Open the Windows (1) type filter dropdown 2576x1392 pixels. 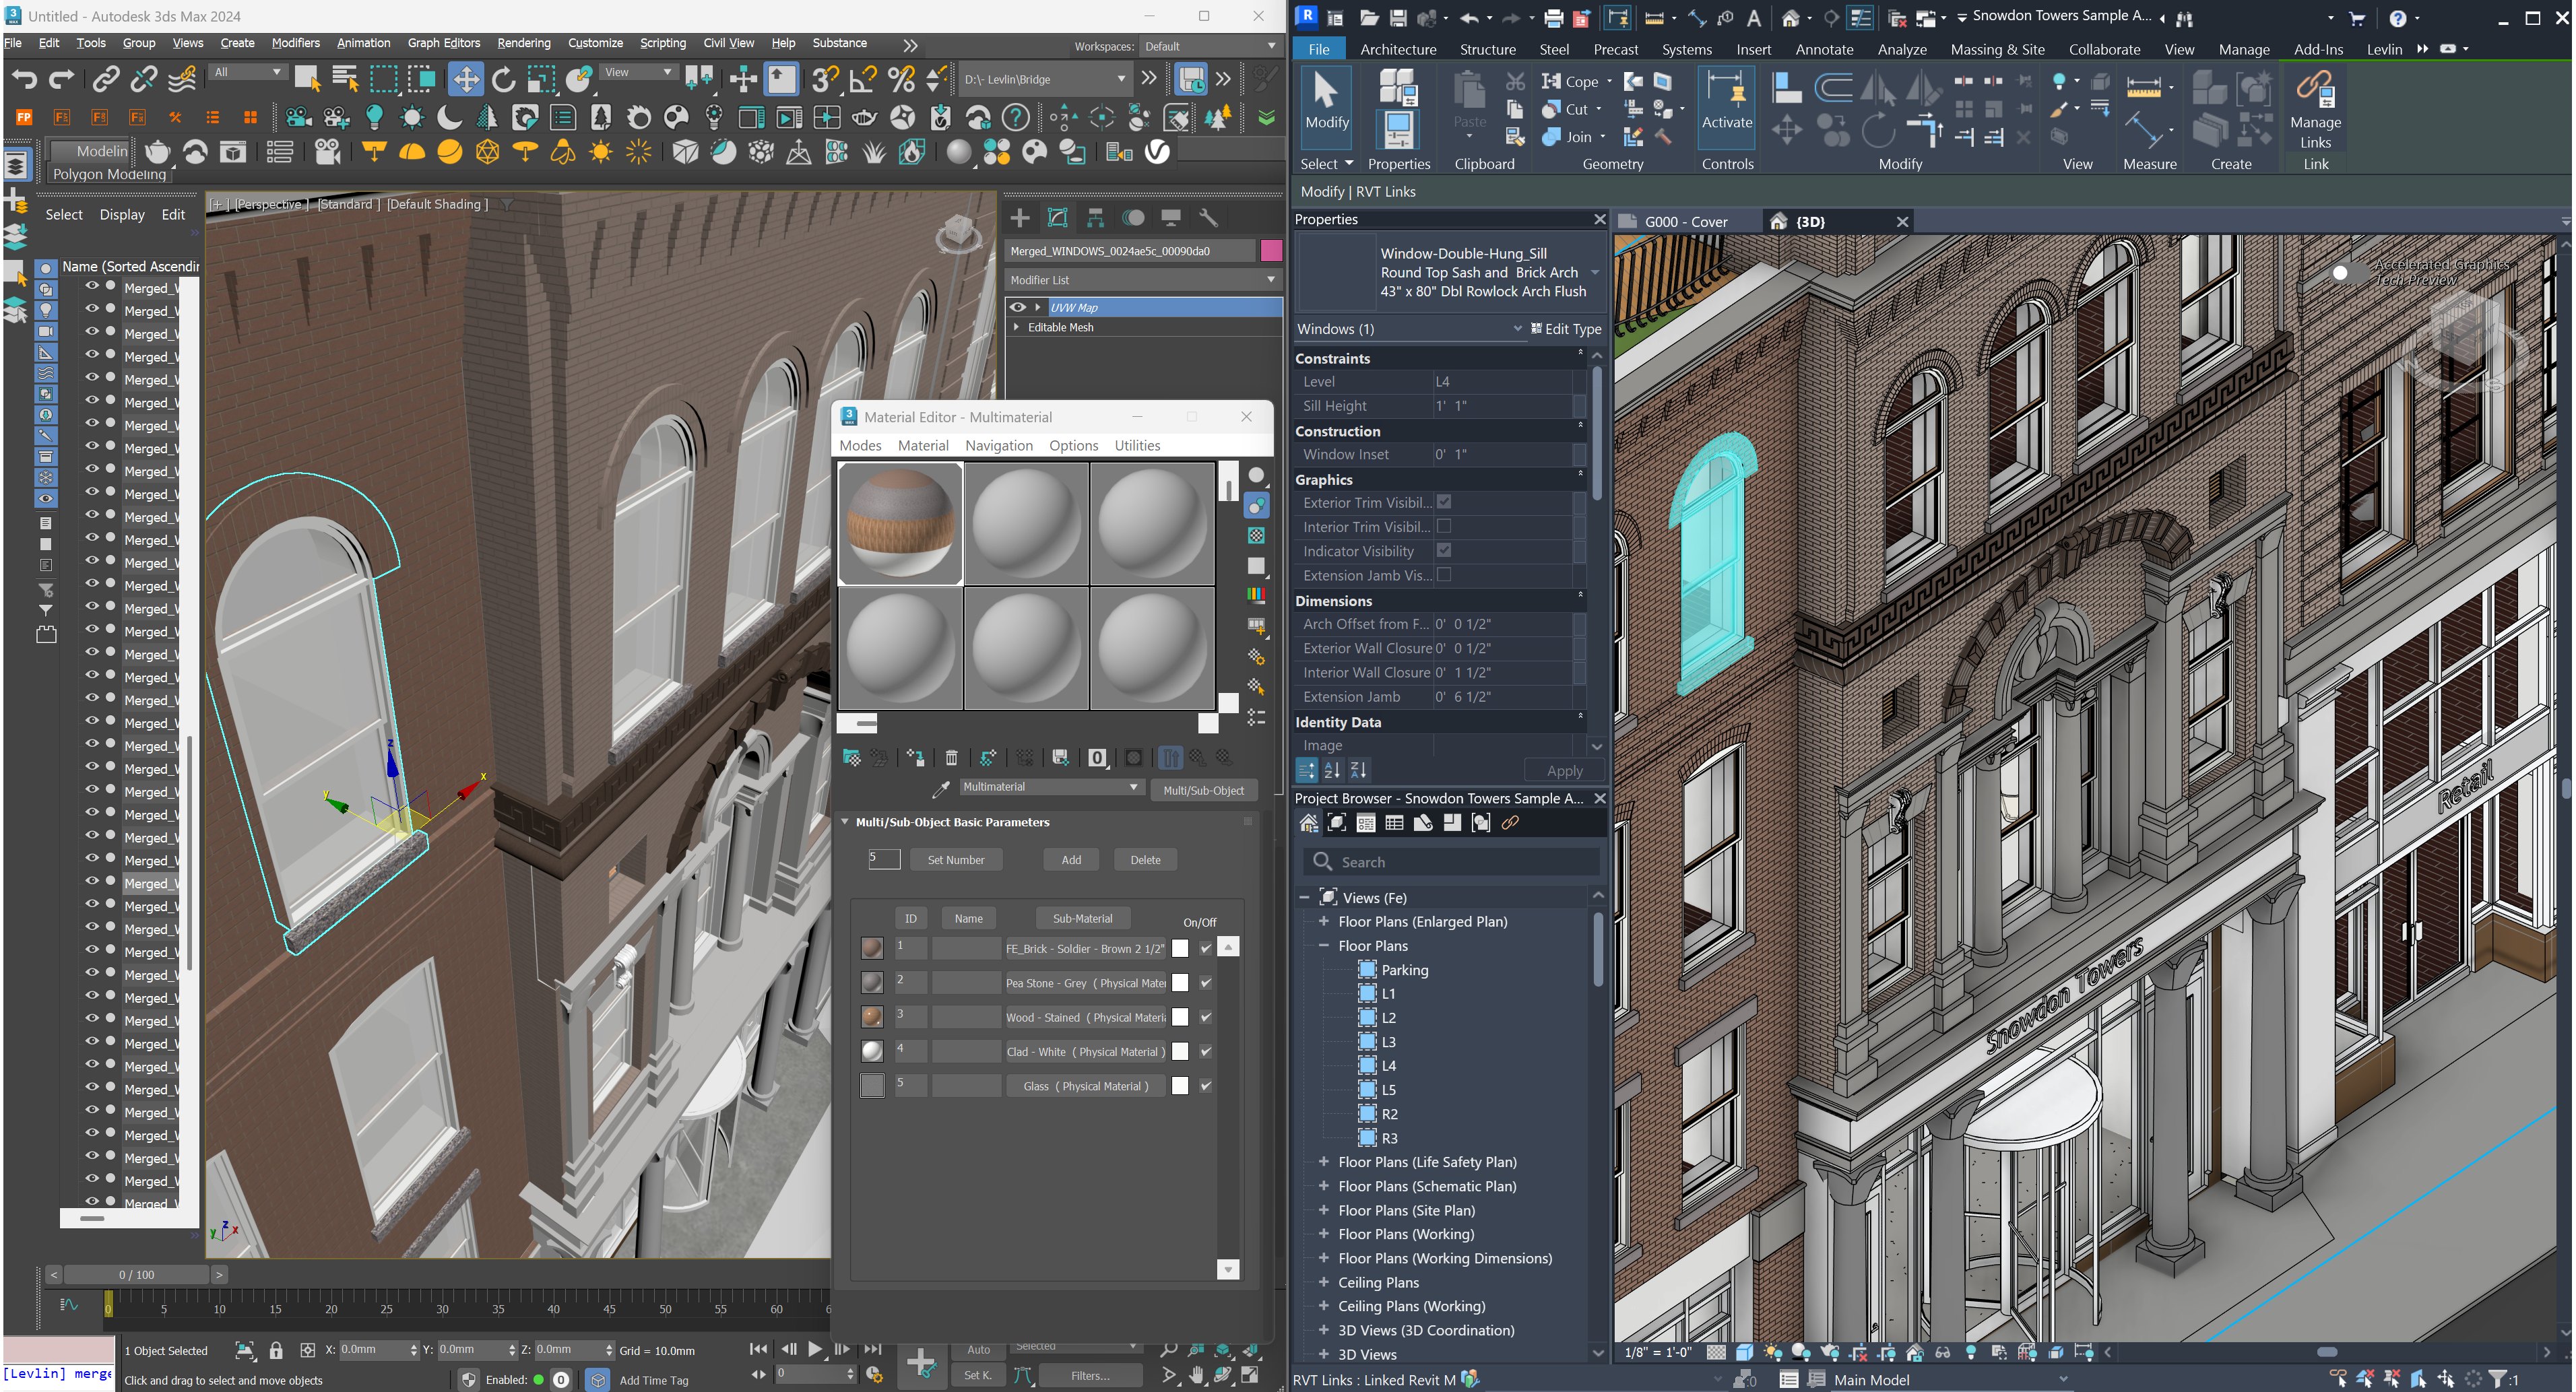pos(1409,329)
